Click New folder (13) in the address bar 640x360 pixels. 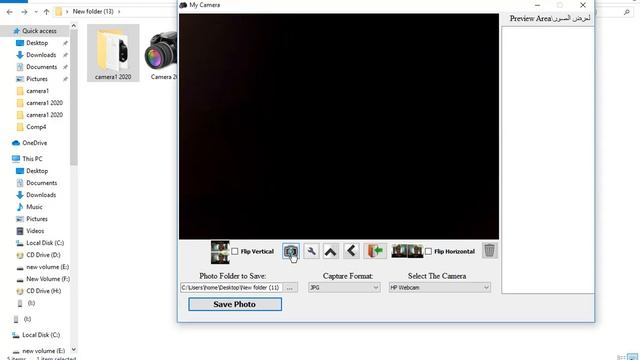93,11
